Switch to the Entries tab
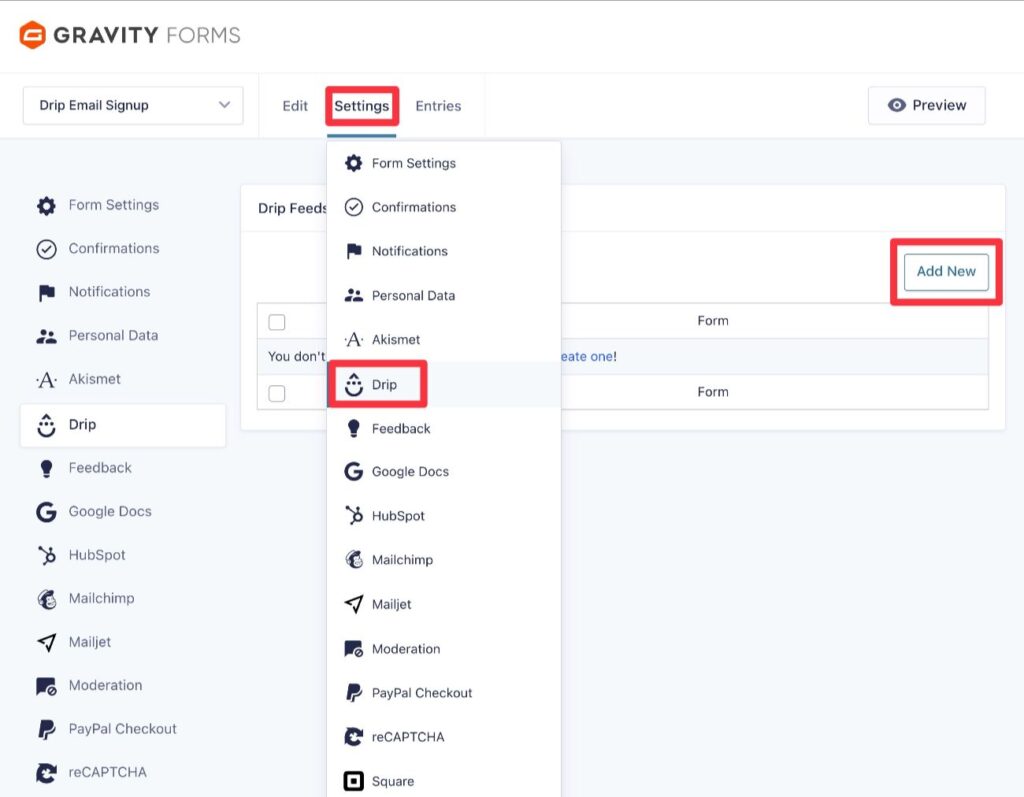 click(438, 106)
